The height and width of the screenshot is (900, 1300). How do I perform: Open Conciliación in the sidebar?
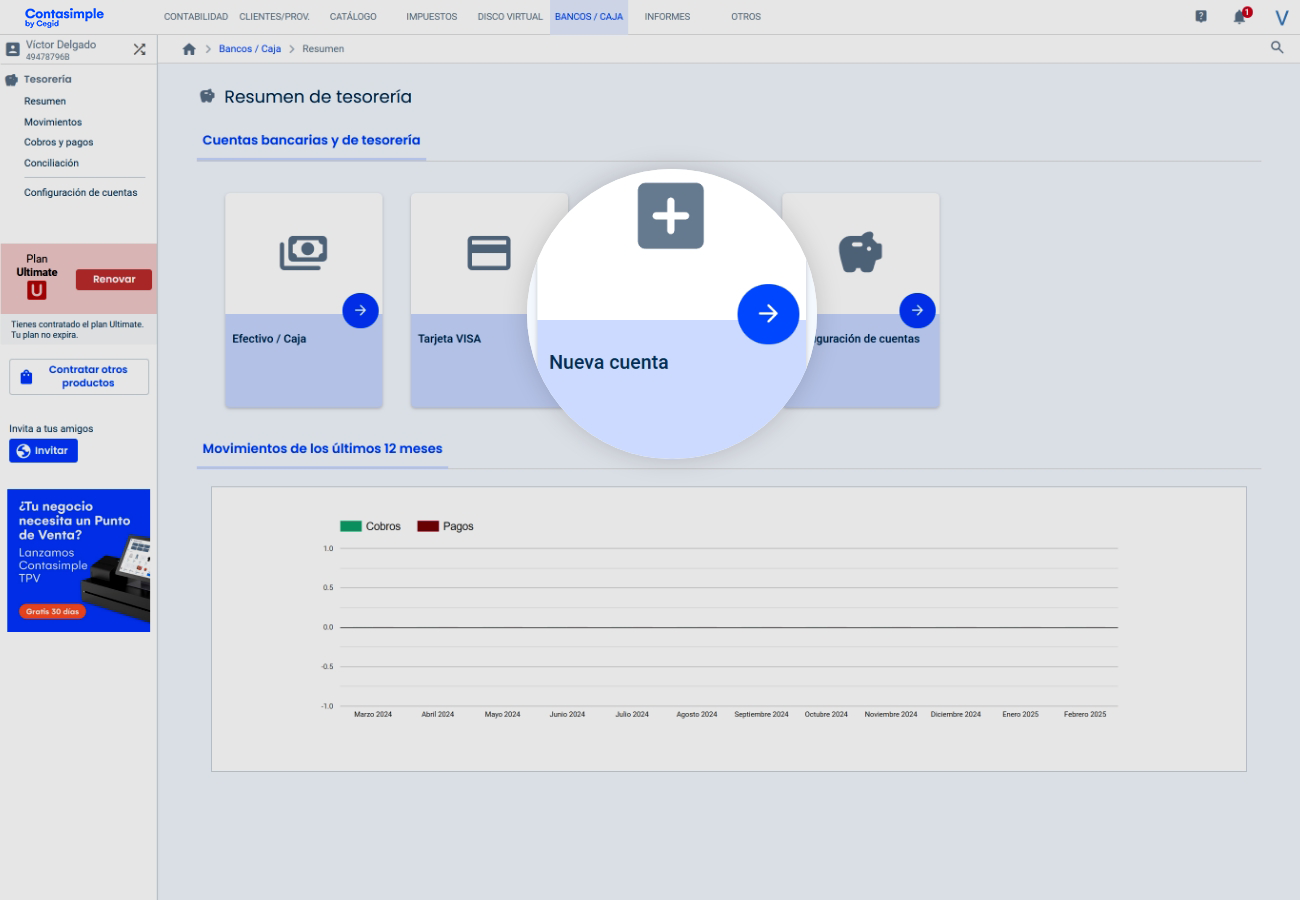point(51,163)
